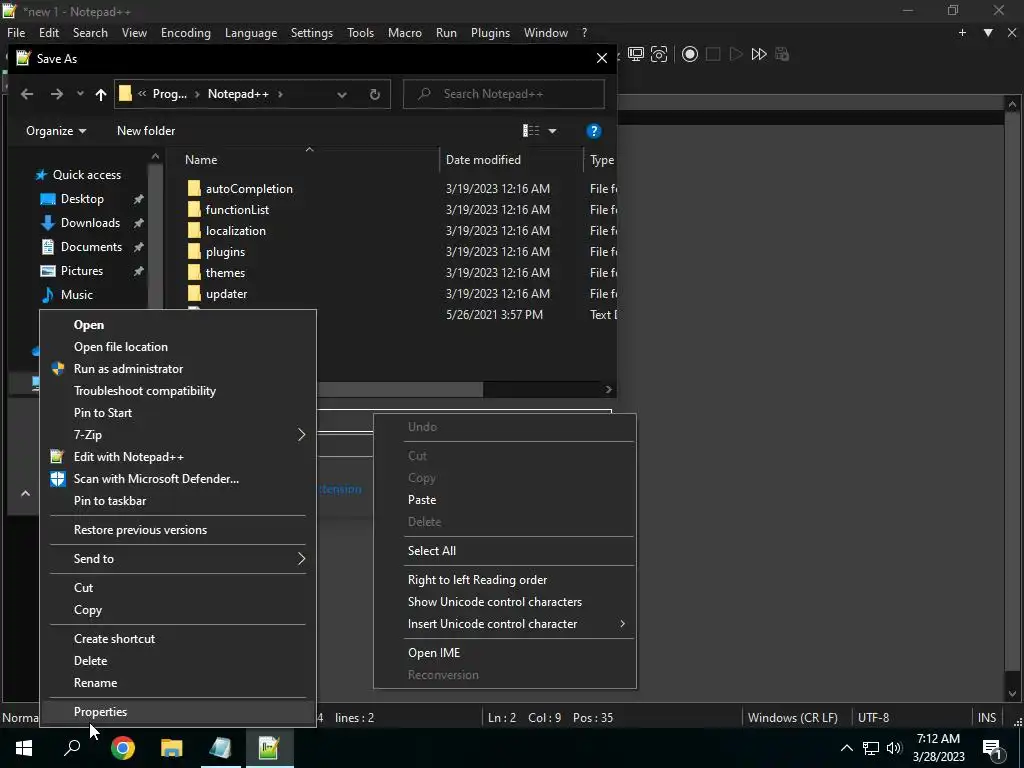Open the volume control in system tray
Image resolution: width=1024 pixels, height=768 pixels.
pyautogui.click(x=894, y=748)
